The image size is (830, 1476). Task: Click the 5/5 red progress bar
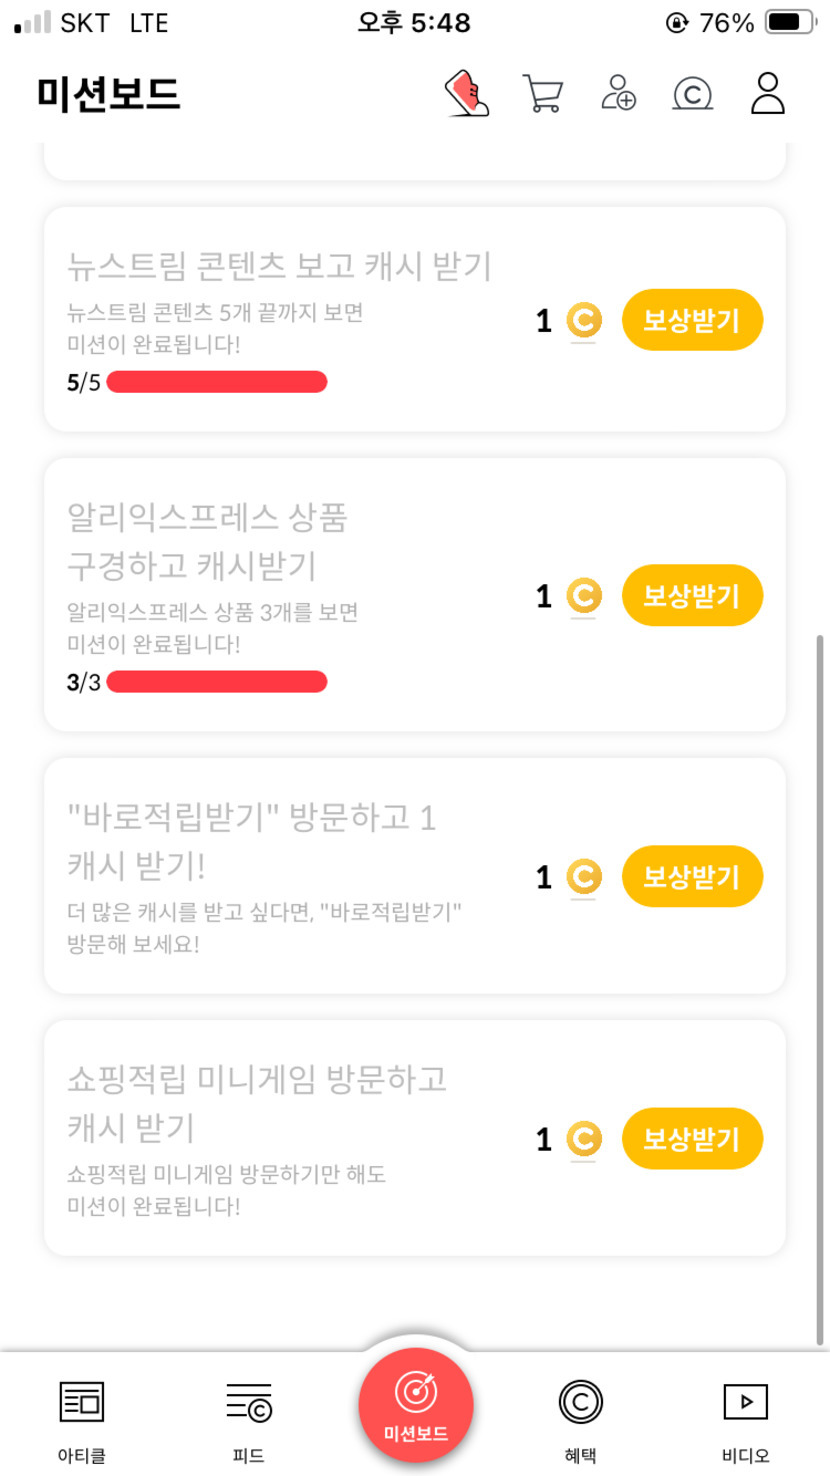(216, 382)
